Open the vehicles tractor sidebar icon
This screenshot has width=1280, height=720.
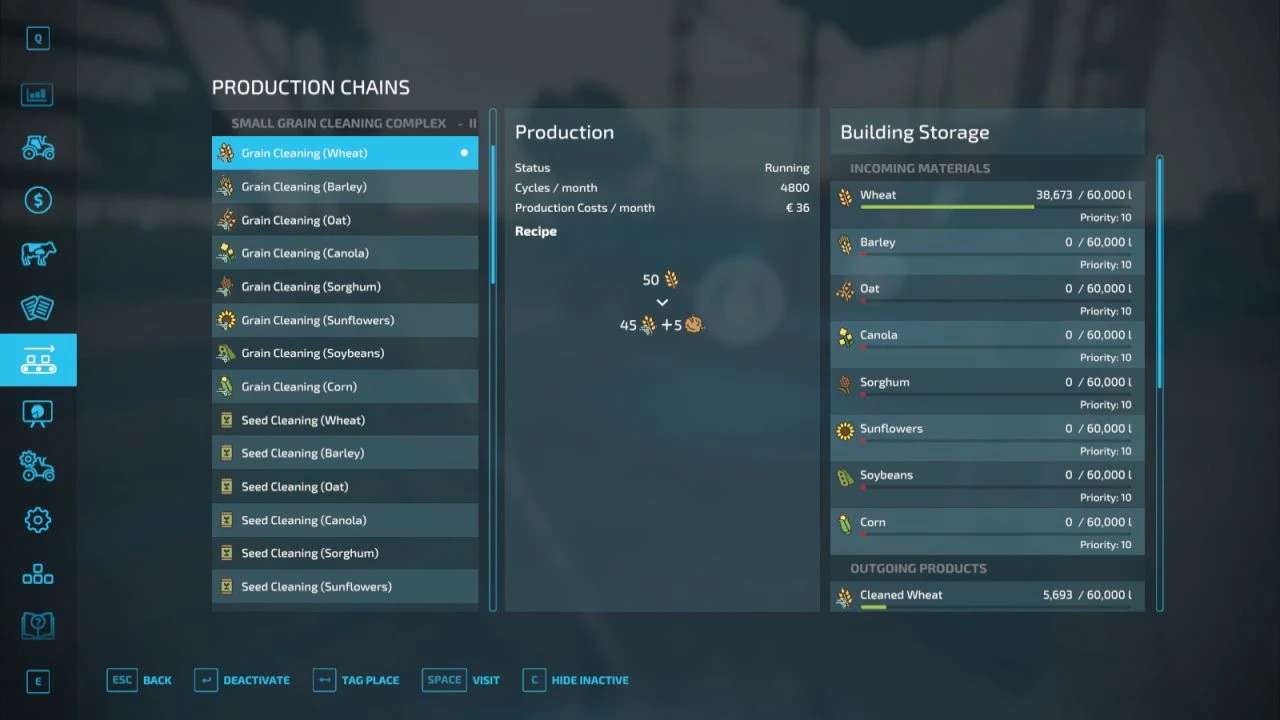tap(38, 148)
